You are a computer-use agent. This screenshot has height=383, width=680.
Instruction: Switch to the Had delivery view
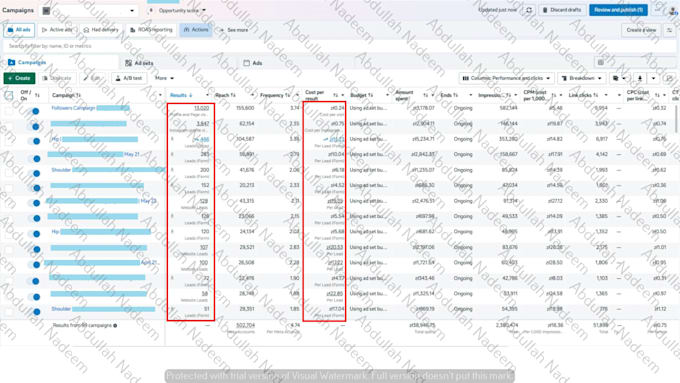pos(101,30)
